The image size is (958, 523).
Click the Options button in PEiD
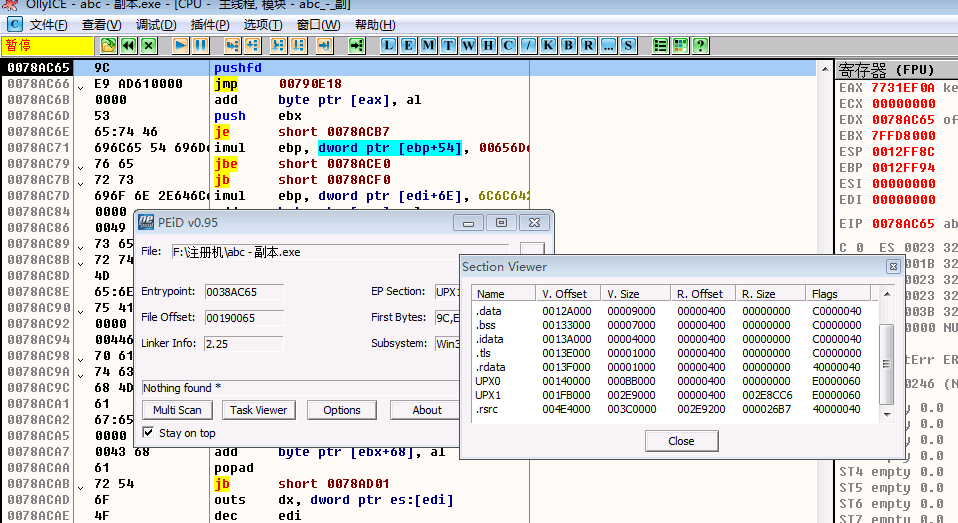coord(342,410)
